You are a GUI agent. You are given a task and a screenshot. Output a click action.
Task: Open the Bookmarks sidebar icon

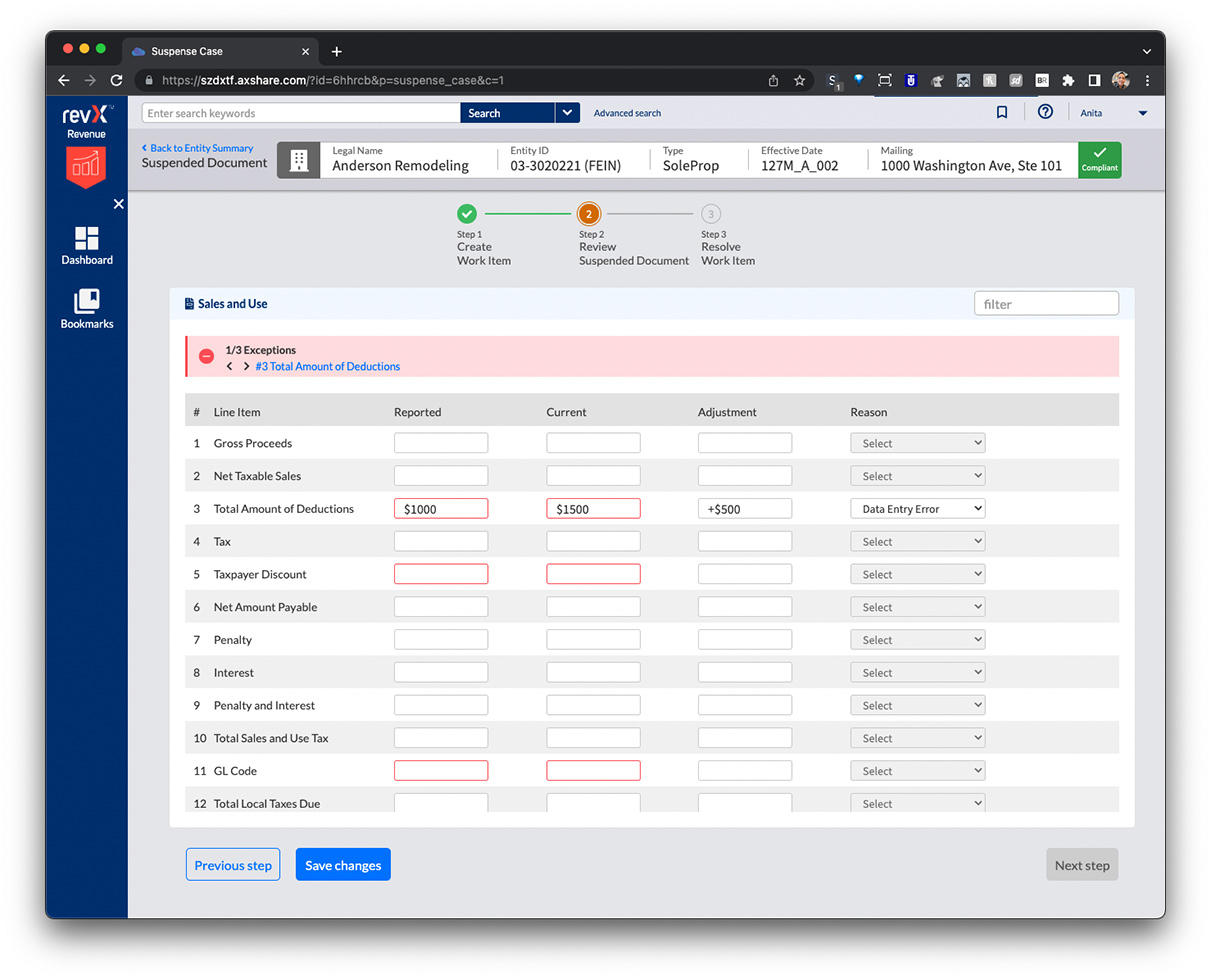point(87,309)
